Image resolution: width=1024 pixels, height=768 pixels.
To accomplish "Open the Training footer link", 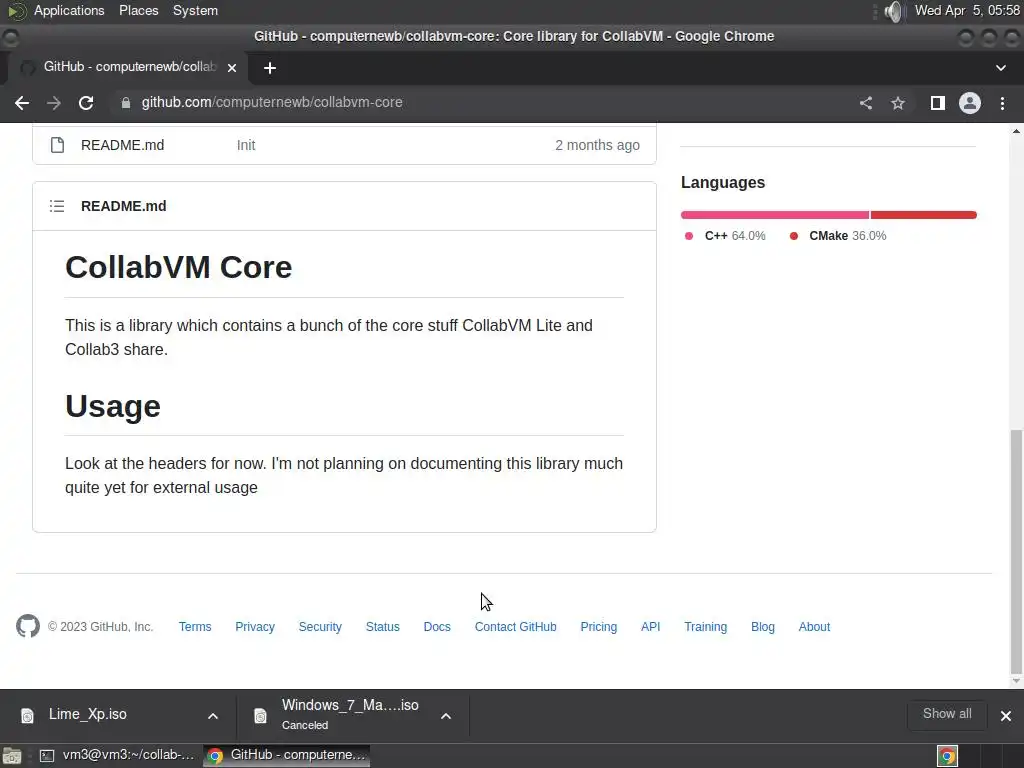I will pyautogui.click(x=705, y=626).
